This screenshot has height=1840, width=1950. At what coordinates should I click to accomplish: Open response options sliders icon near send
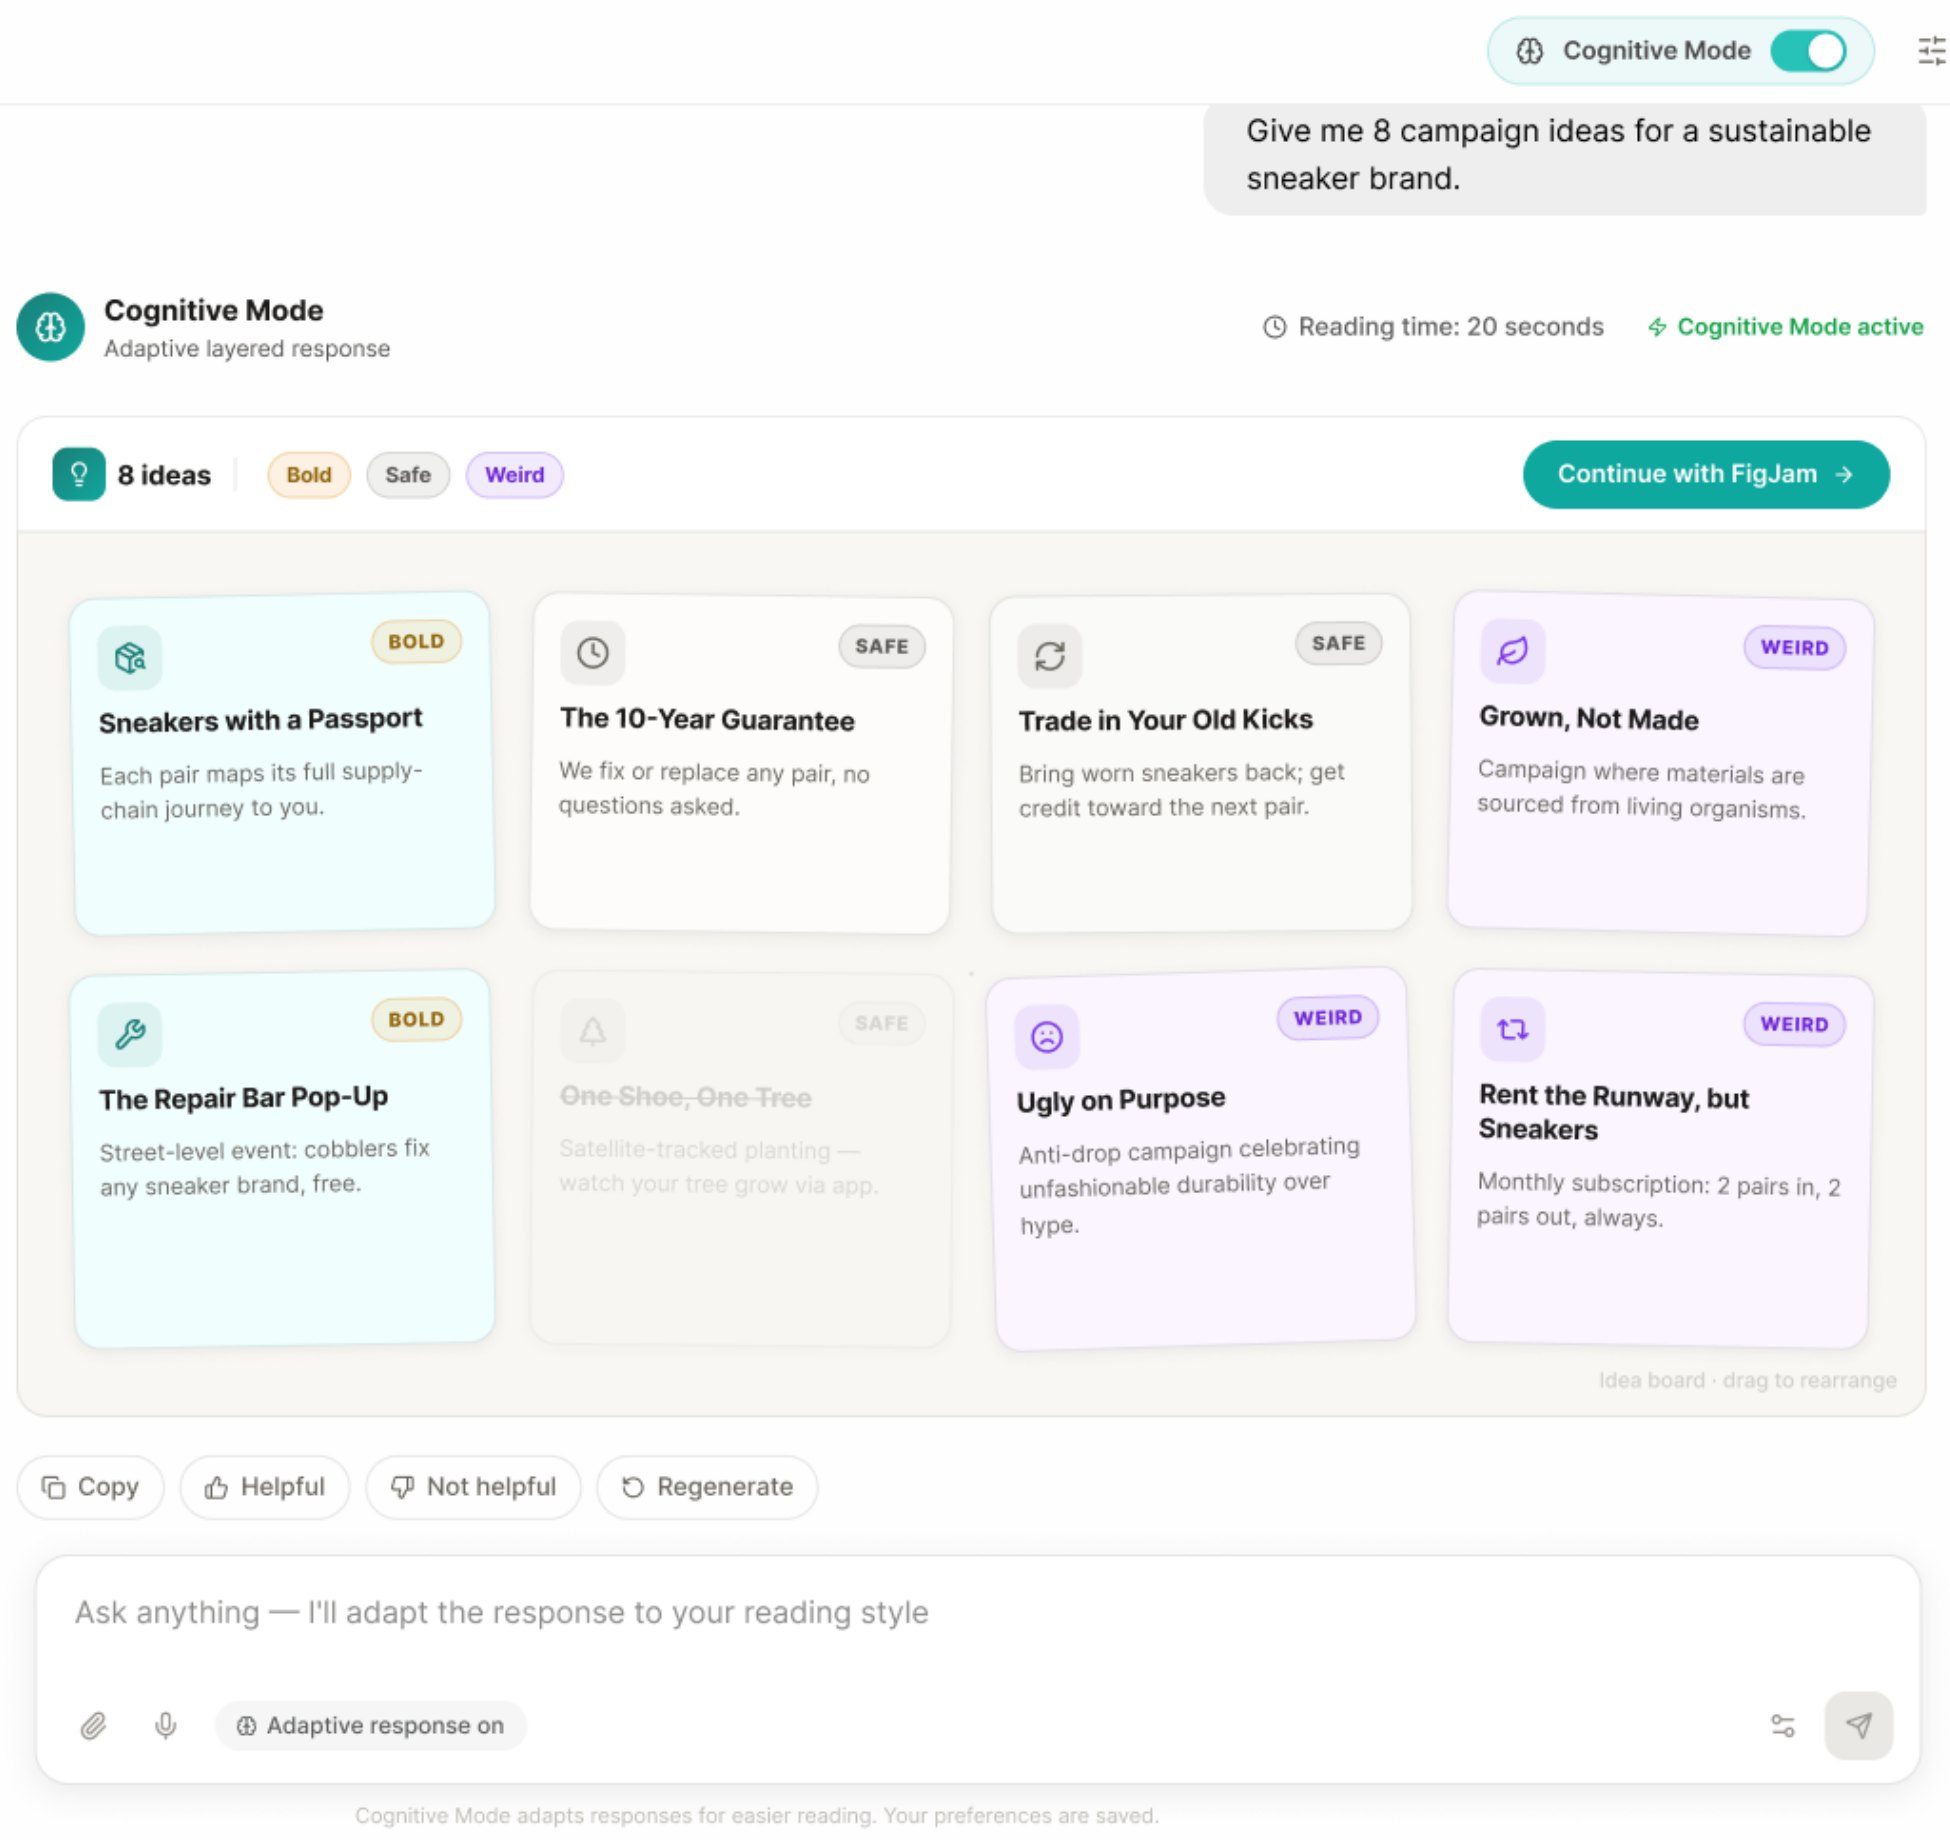pos(1783,1725)
